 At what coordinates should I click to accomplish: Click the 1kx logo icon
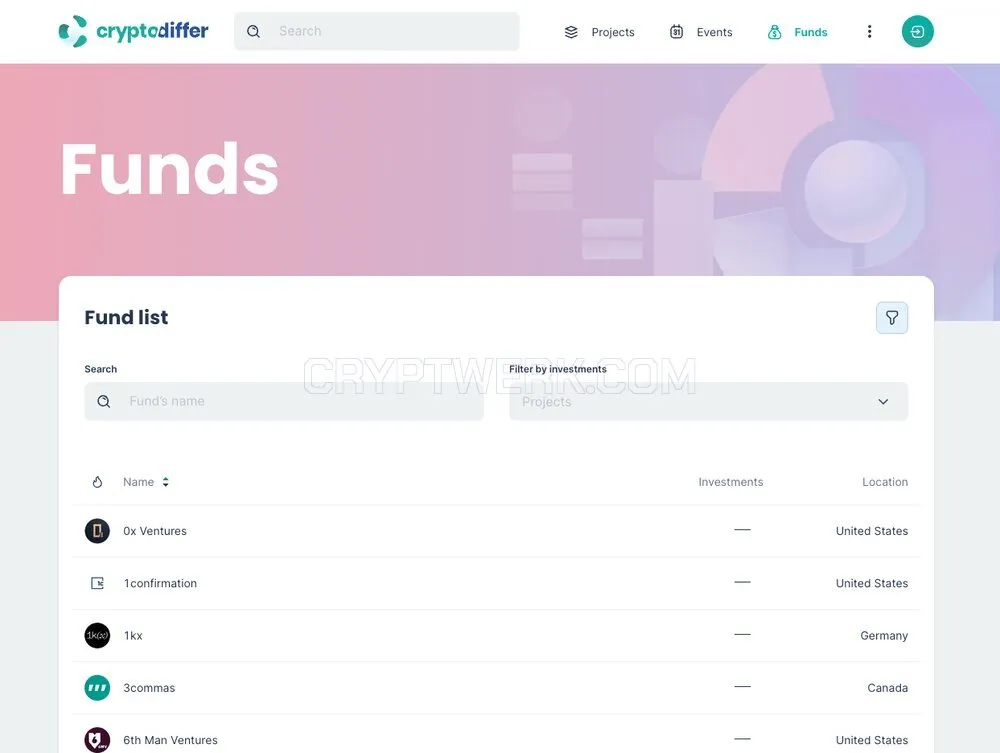tap(97, 635)
